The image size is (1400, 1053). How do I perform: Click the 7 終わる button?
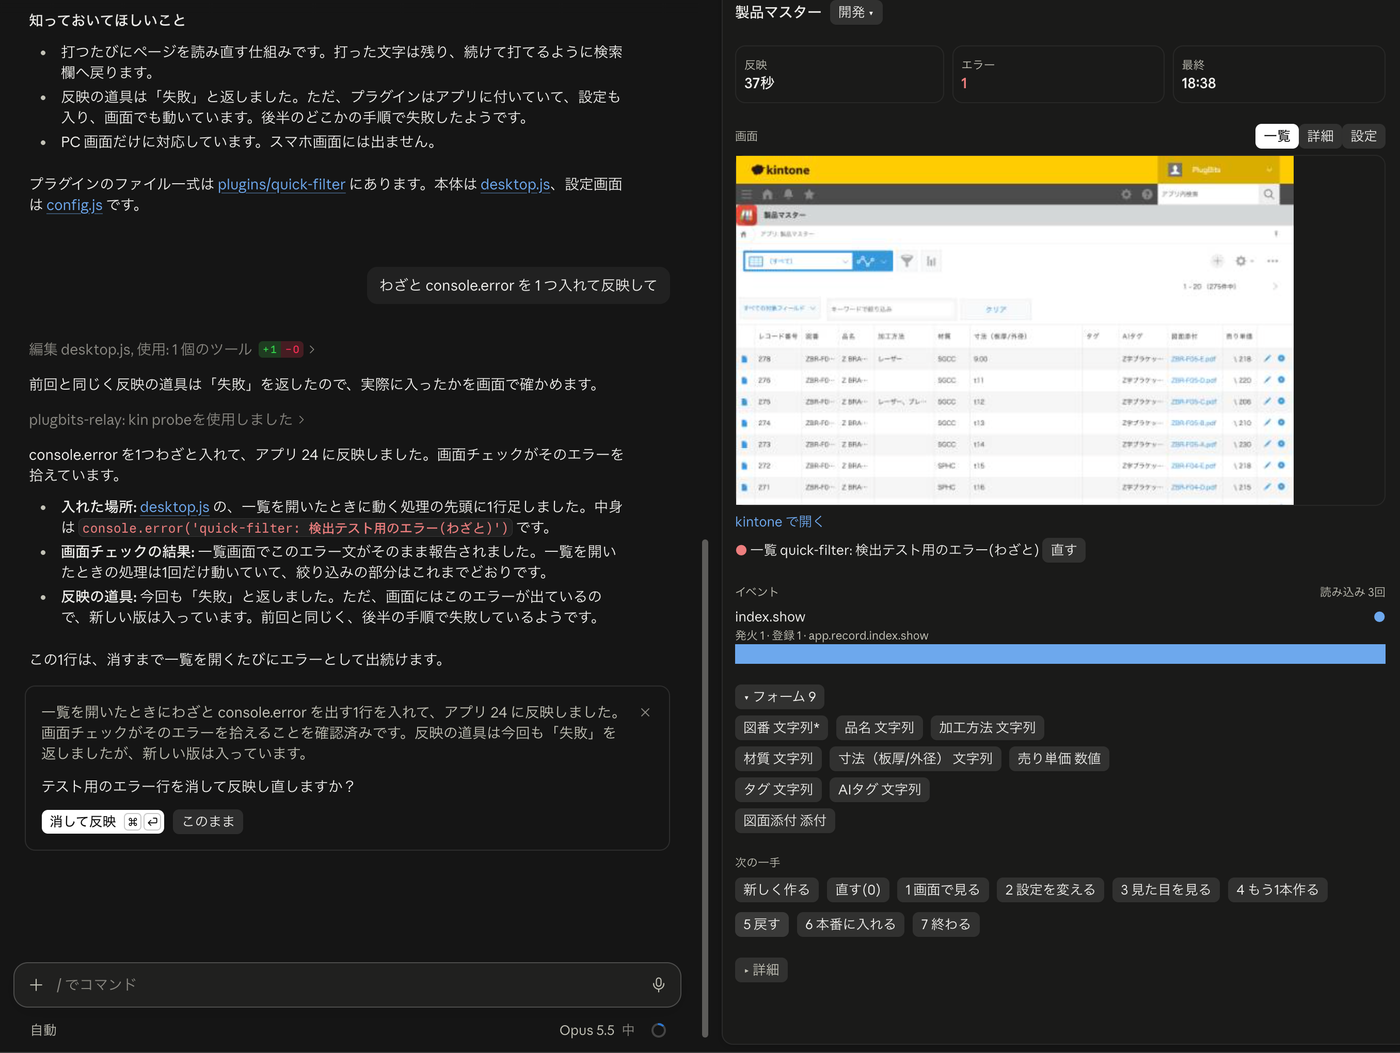pyautogui.click(x=946, y=925)
